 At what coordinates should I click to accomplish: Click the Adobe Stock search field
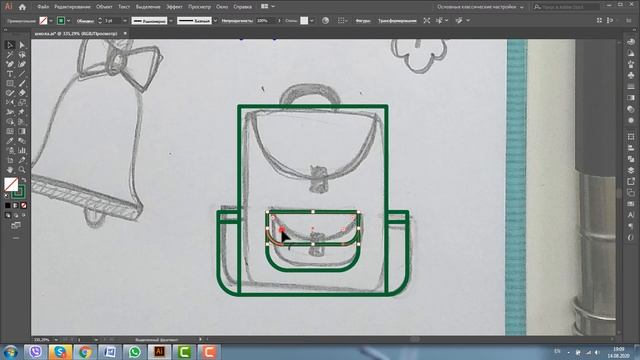[567, 7]
